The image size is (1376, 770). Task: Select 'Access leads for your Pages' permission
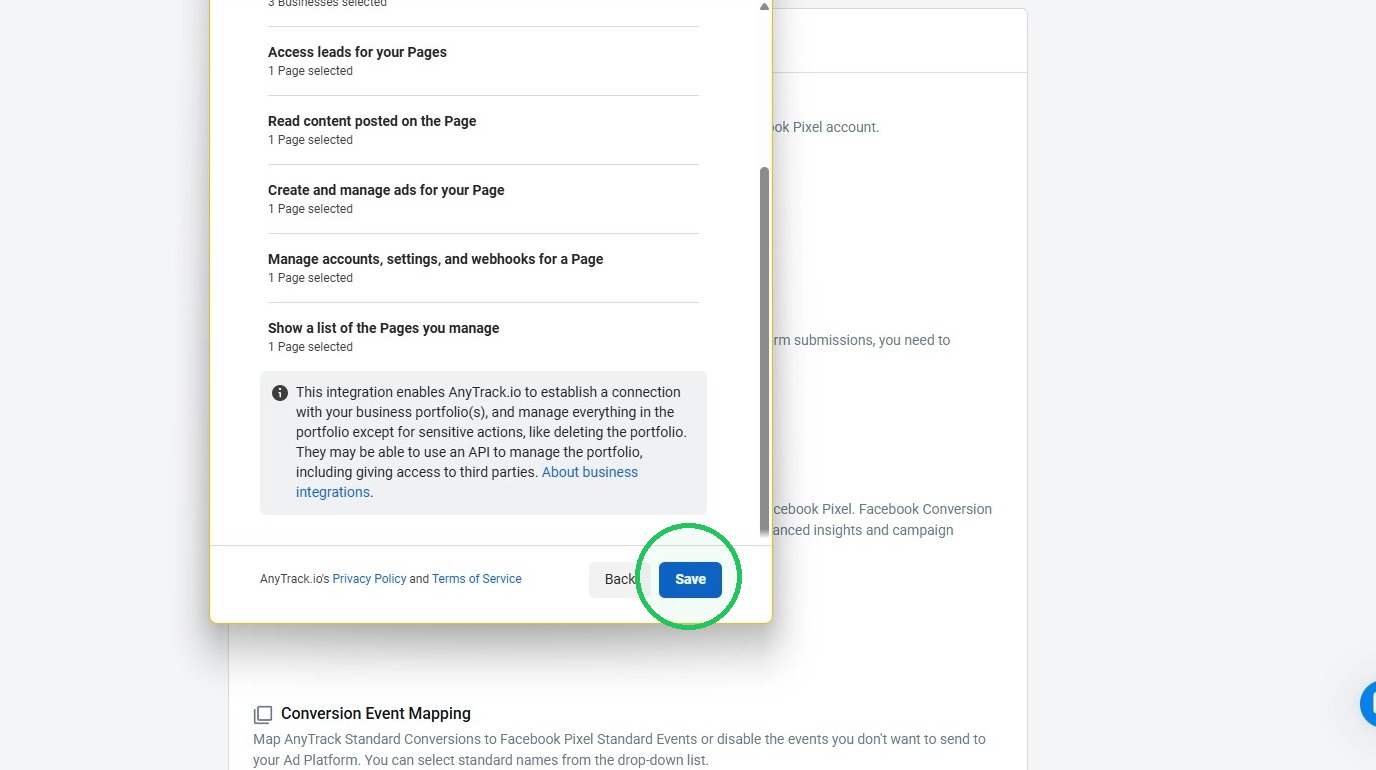483,61
